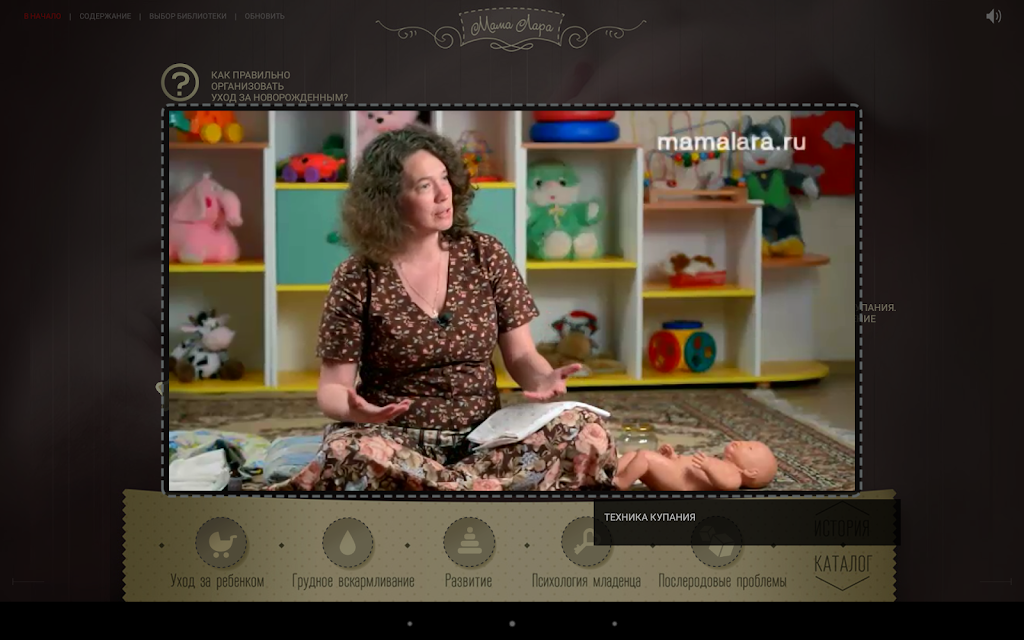Click the video player frame
This screenshot has width=1024, height=640.
512,300
